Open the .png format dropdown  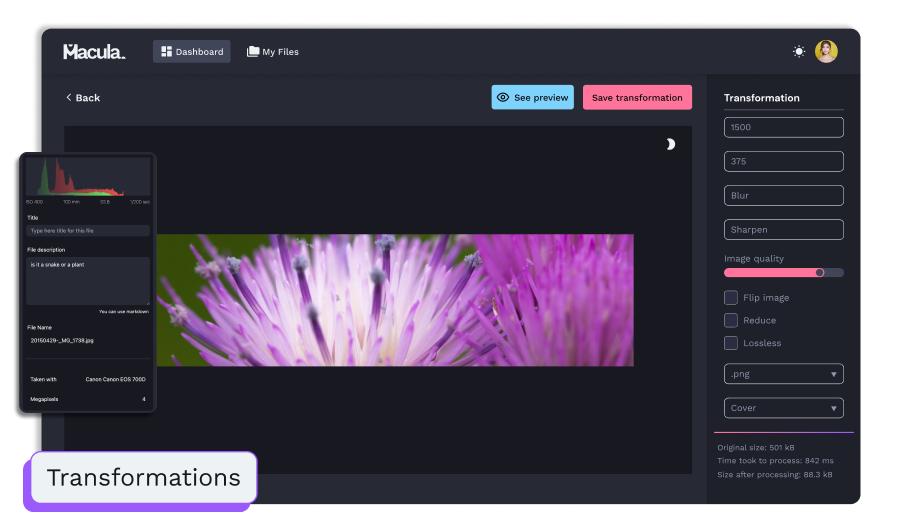(783, 374)
